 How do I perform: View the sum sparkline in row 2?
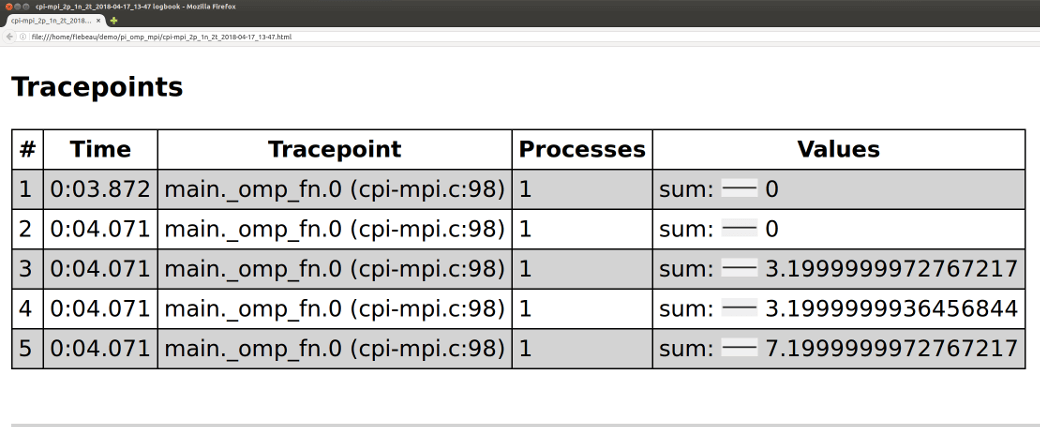[x=739, y=229]
